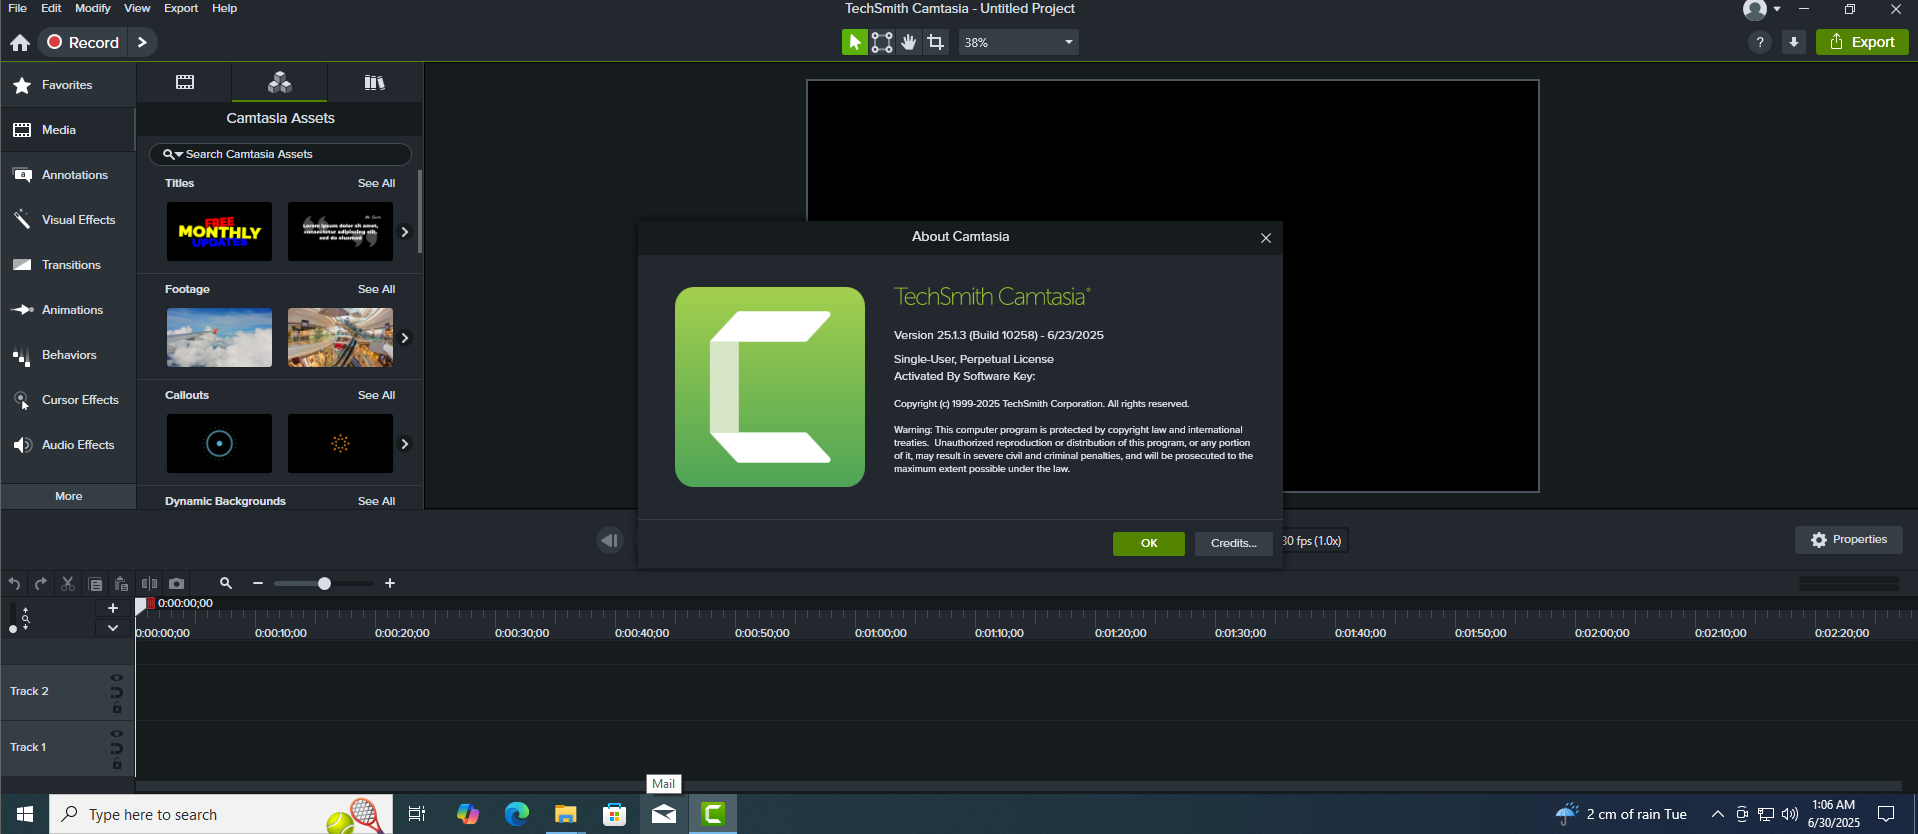
Task: Click the timeline zoom magnifier icon
Action: pos(226,583)
